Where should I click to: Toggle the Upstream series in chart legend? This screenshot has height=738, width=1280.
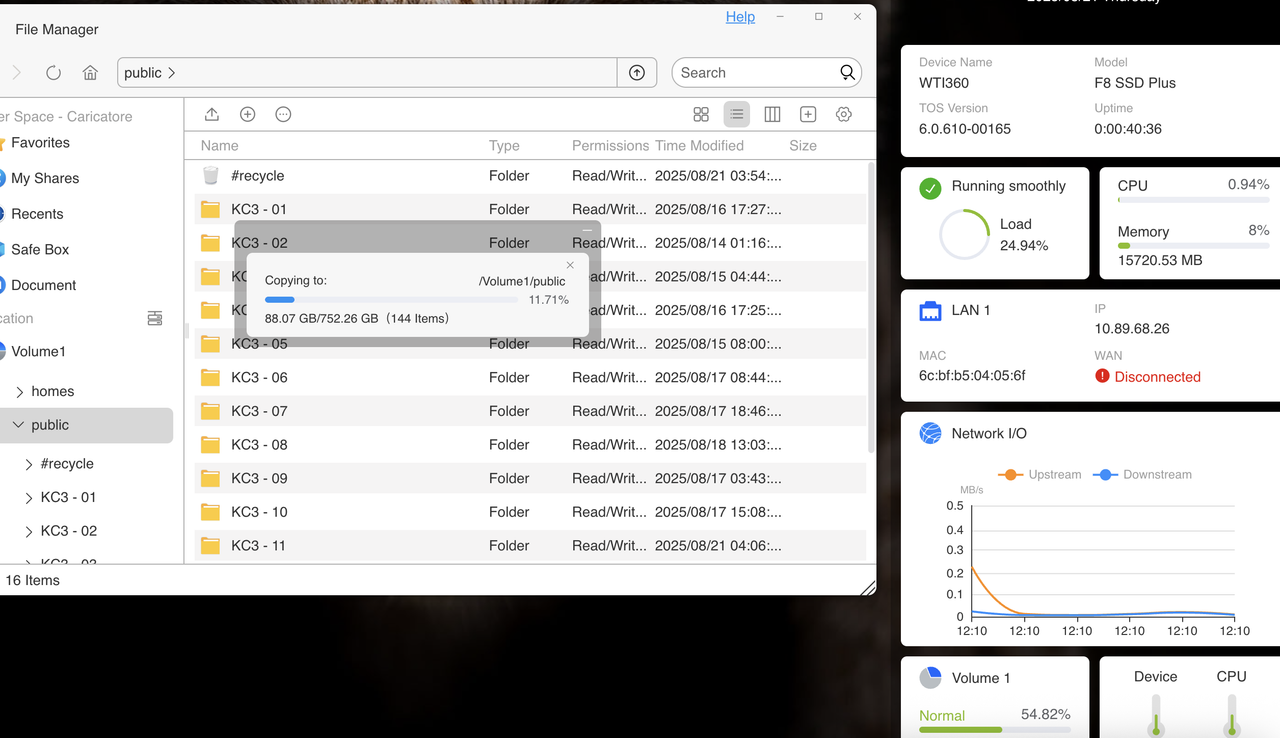(x=1039, y=474)
